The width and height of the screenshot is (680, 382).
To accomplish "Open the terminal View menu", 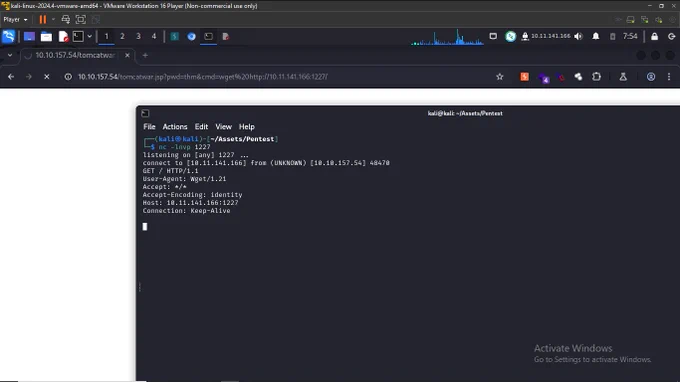I will coord(223,127).
